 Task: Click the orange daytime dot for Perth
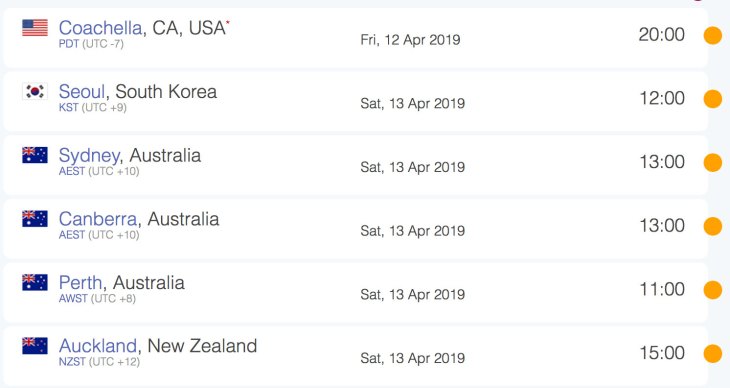(x=713, y=290)
